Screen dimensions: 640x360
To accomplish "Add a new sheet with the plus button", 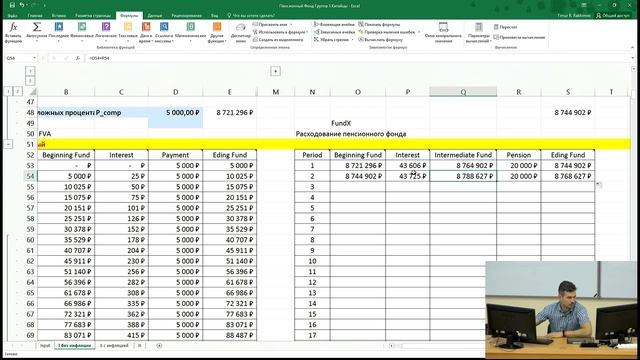I will (159, 346).
